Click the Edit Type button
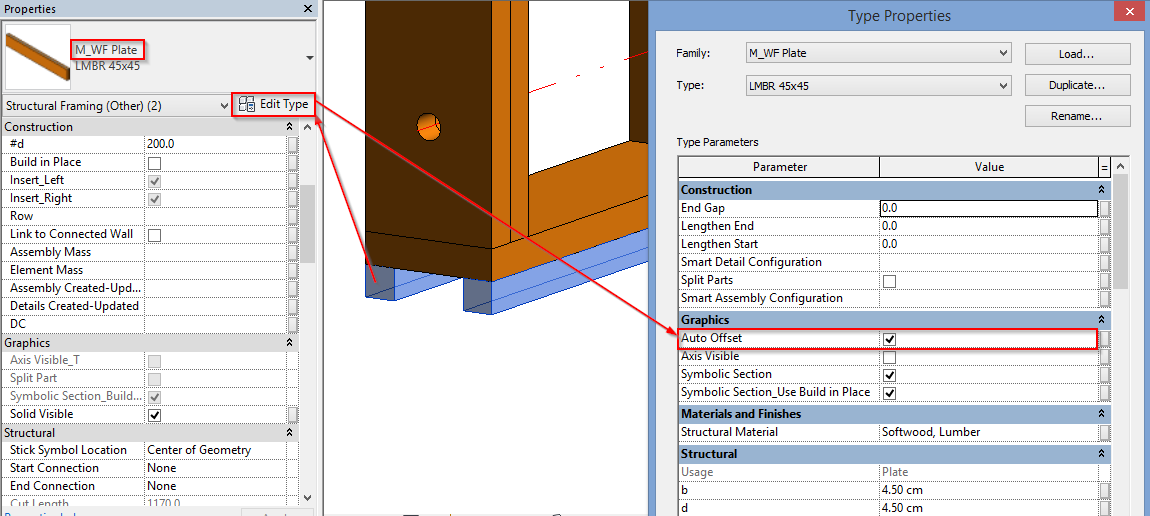 (273, 105)
